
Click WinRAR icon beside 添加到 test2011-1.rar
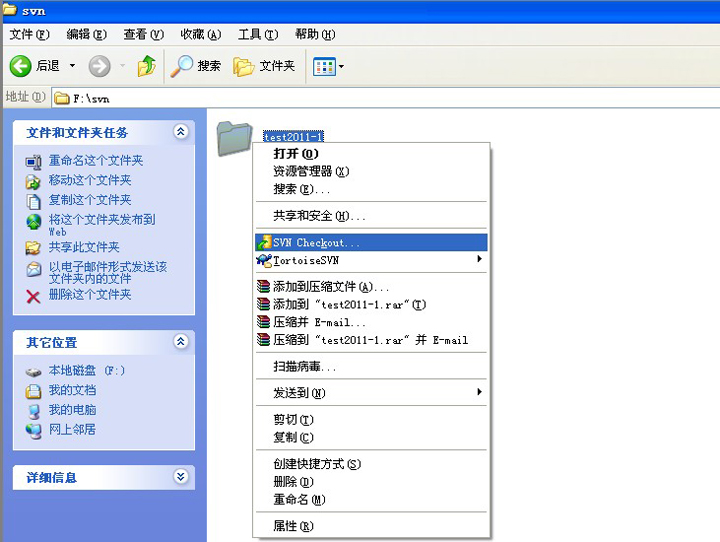[264, 304]
